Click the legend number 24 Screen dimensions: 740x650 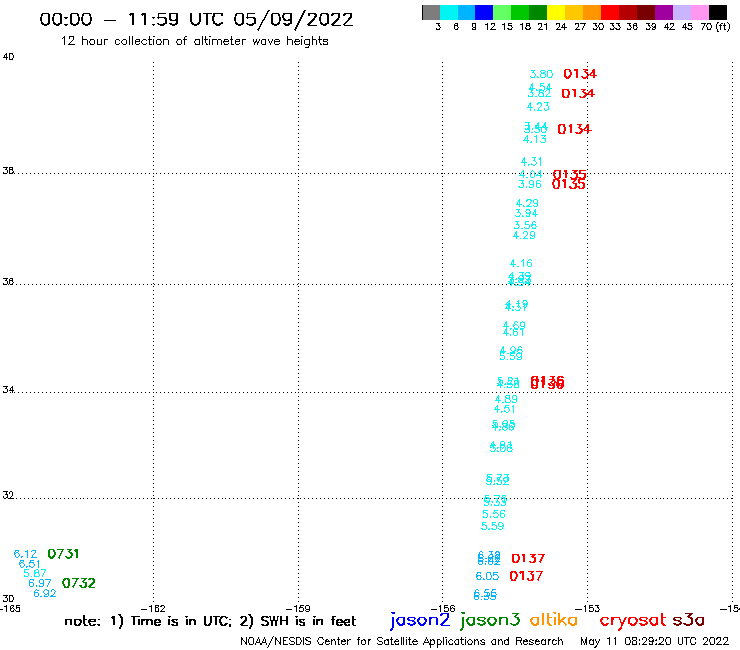tap(561, 27)
